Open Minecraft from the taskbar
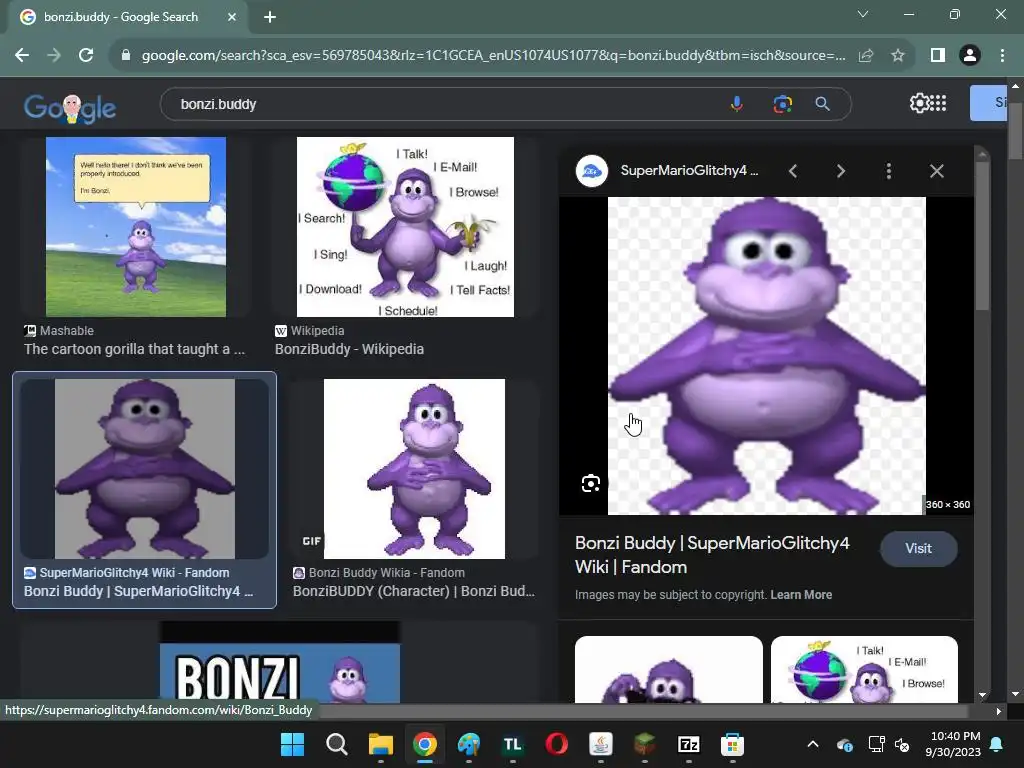The height and width of the screenshot is (768, 1024). pyautogui.click(x=645, y=744)
